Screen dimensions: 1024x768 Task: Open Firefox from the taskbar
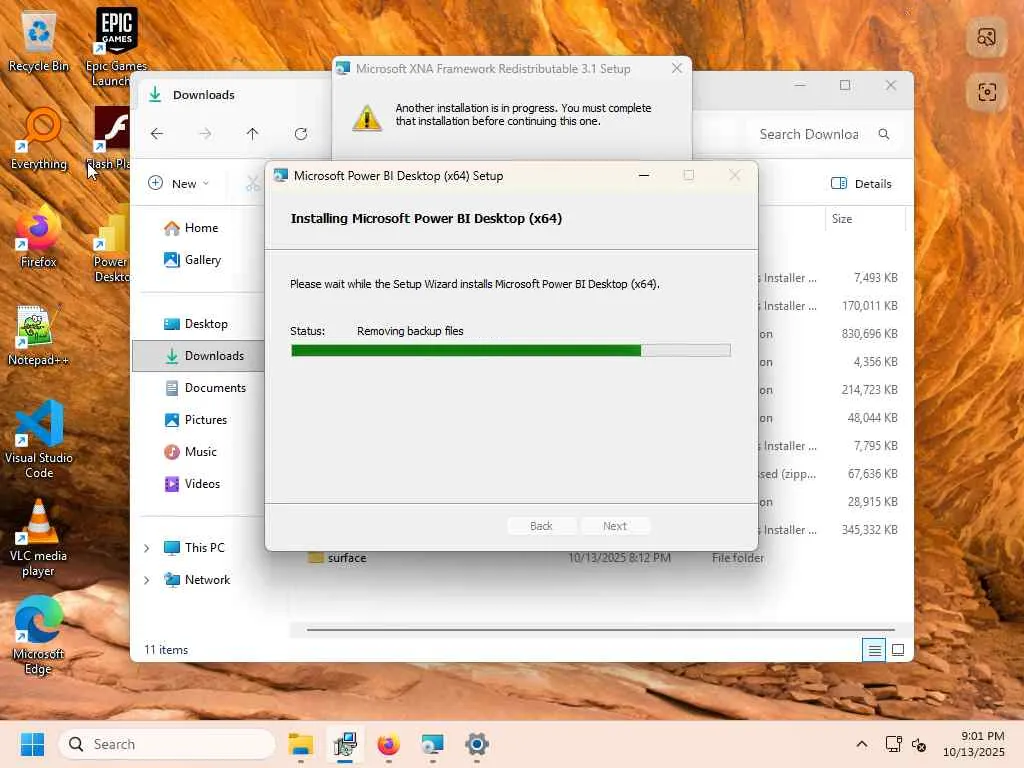tap(389, 744)
